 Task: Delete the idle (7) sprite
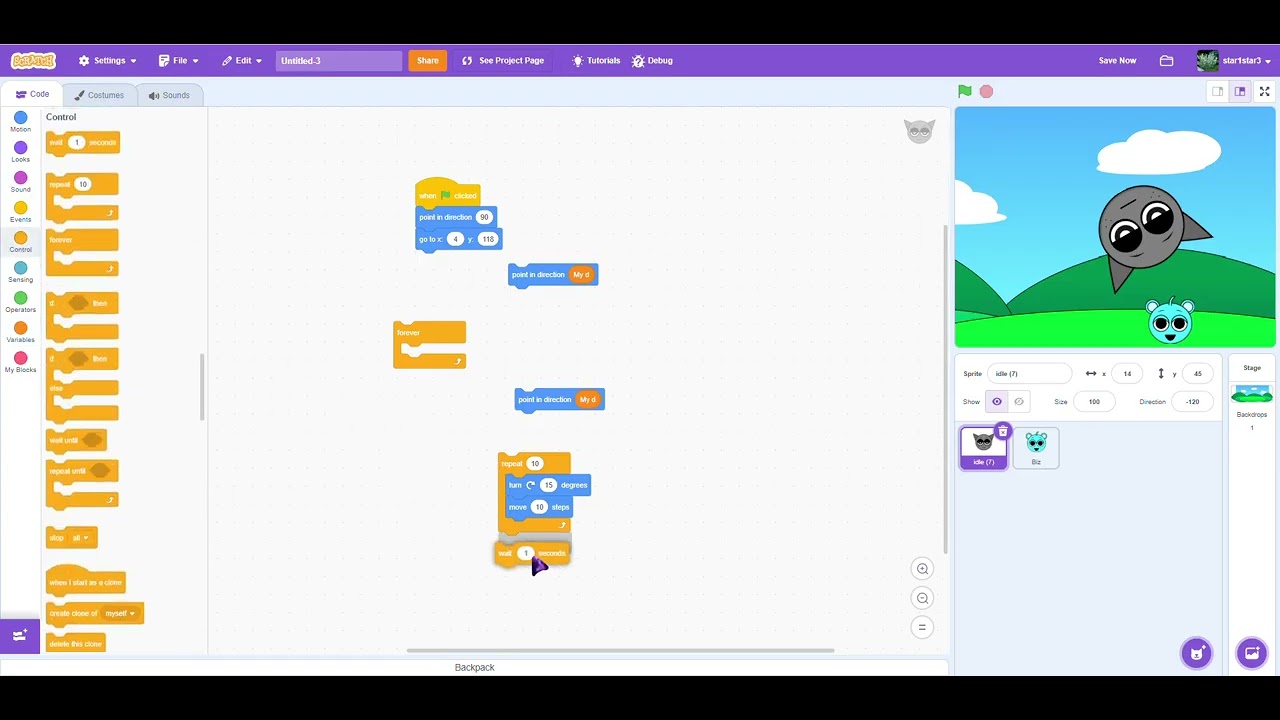point(1003,431)
